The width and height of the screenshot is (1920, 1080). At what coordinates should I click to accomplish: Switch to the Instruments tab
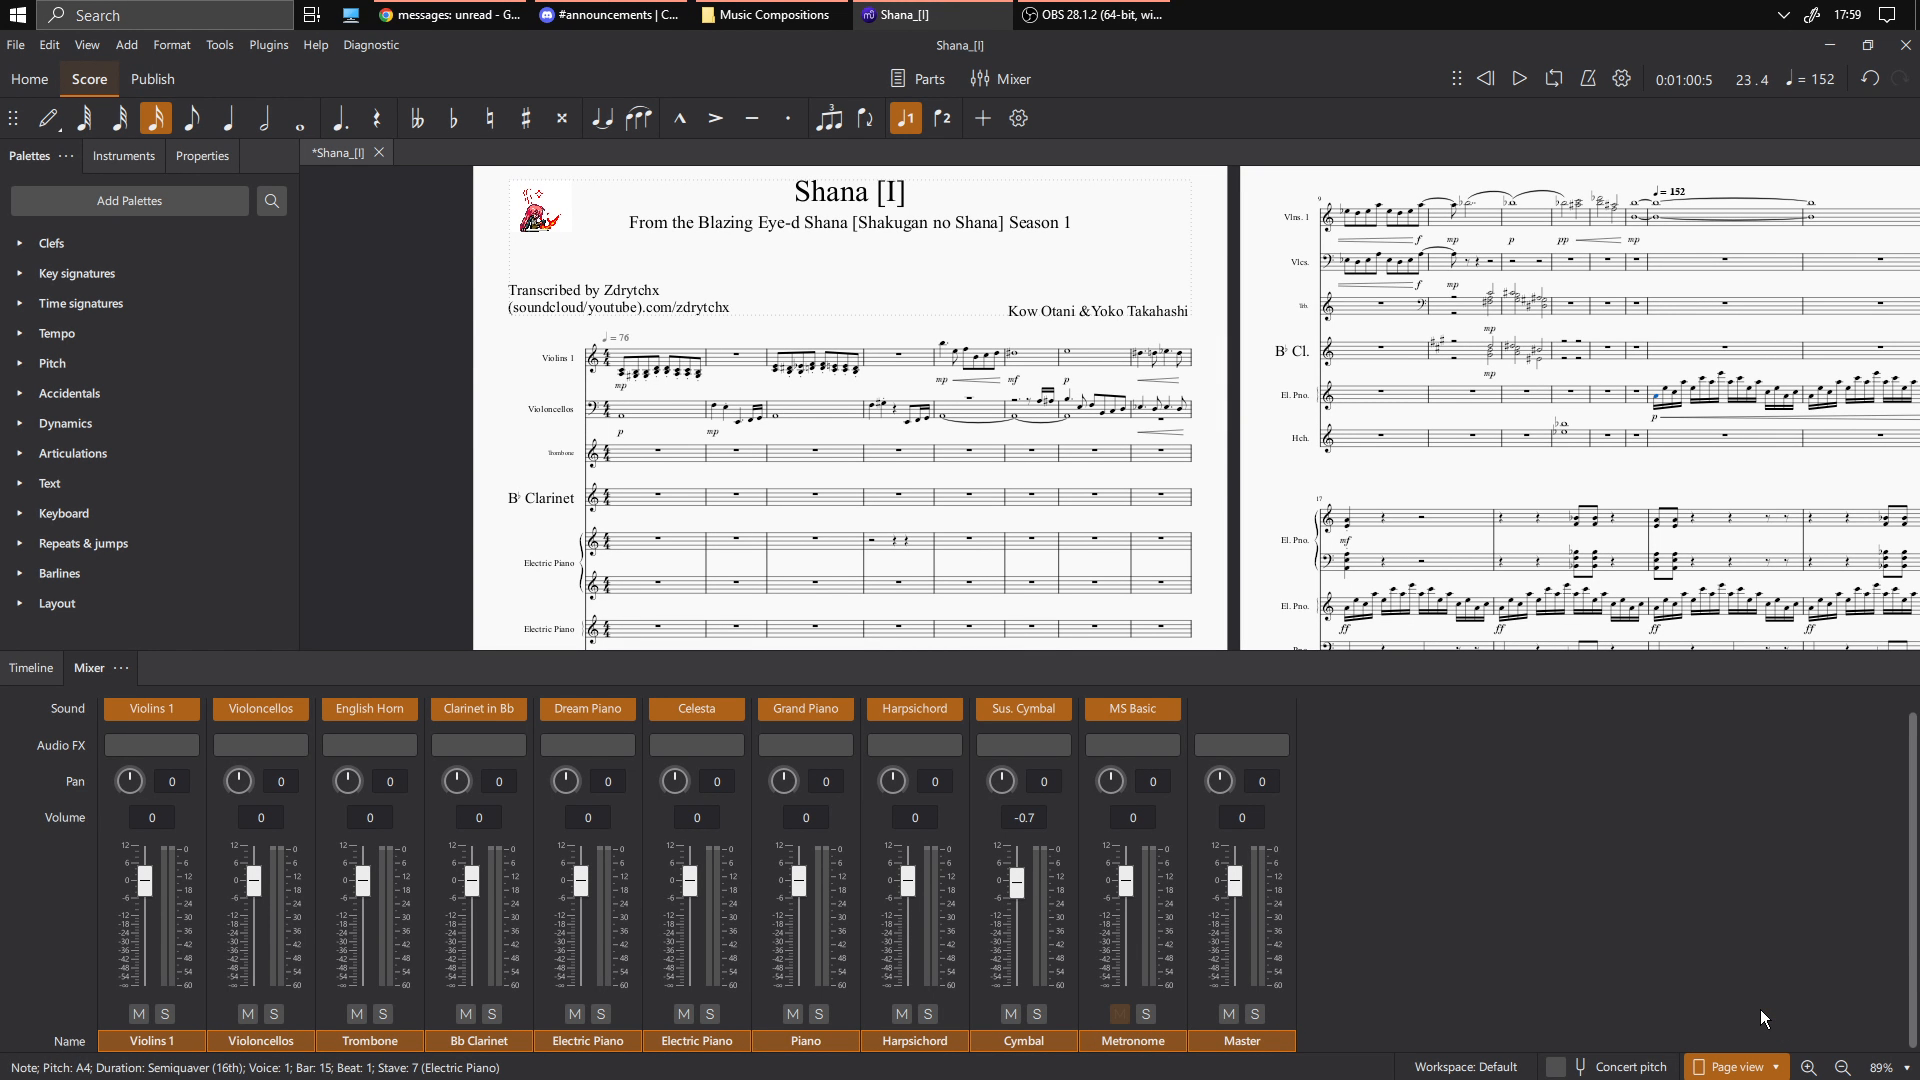pyautogui.click(x=124, y=156)
